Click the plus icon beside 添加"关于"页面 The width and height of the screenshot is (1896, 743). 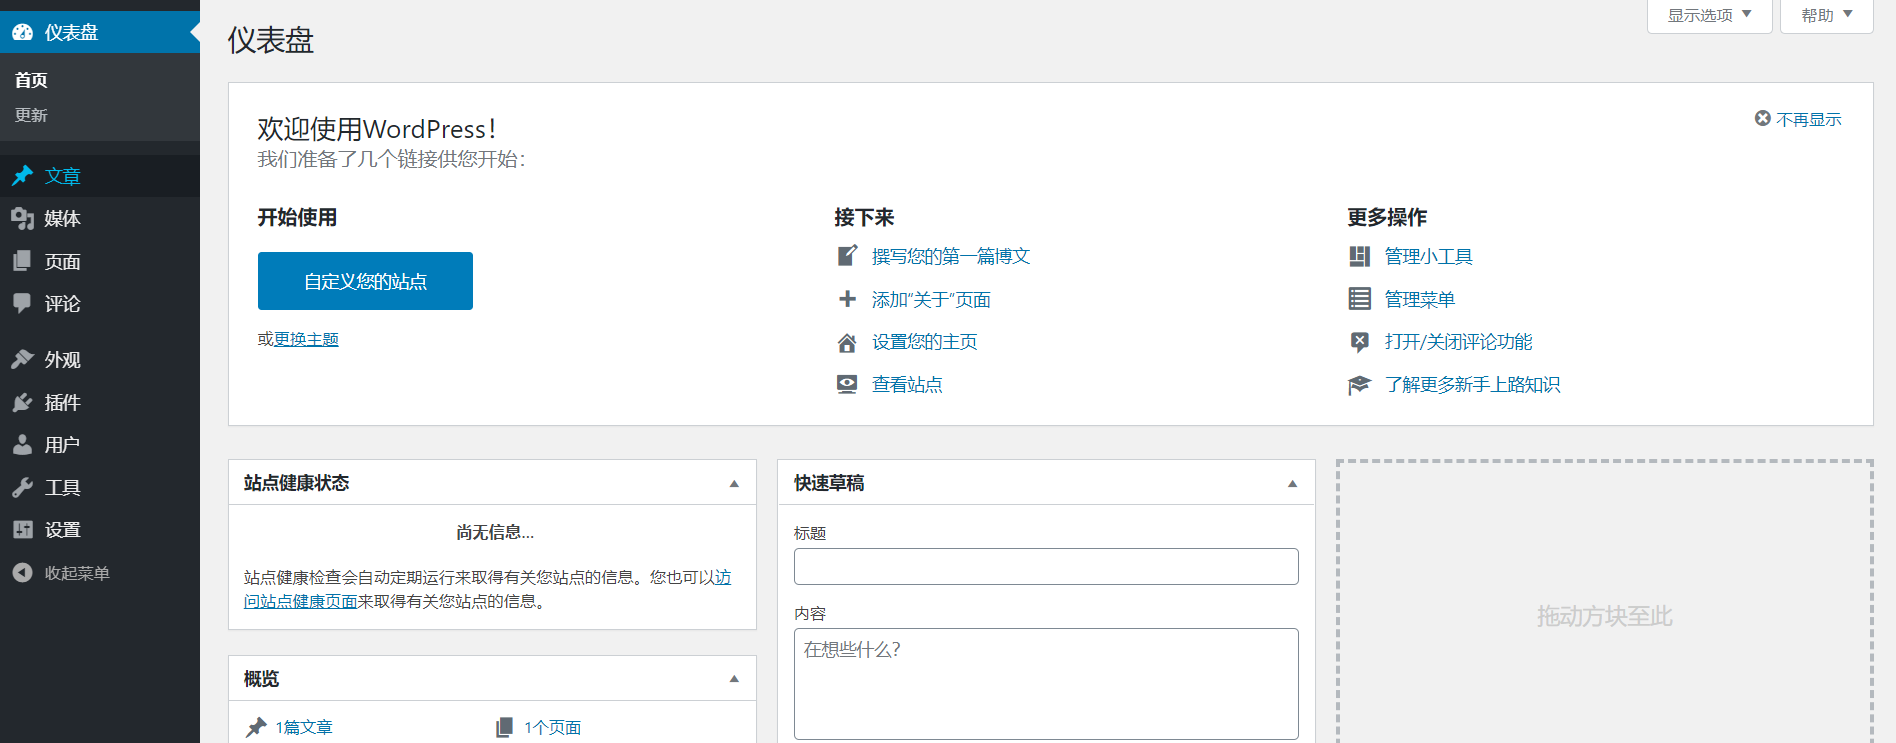[x=847, y=299]
